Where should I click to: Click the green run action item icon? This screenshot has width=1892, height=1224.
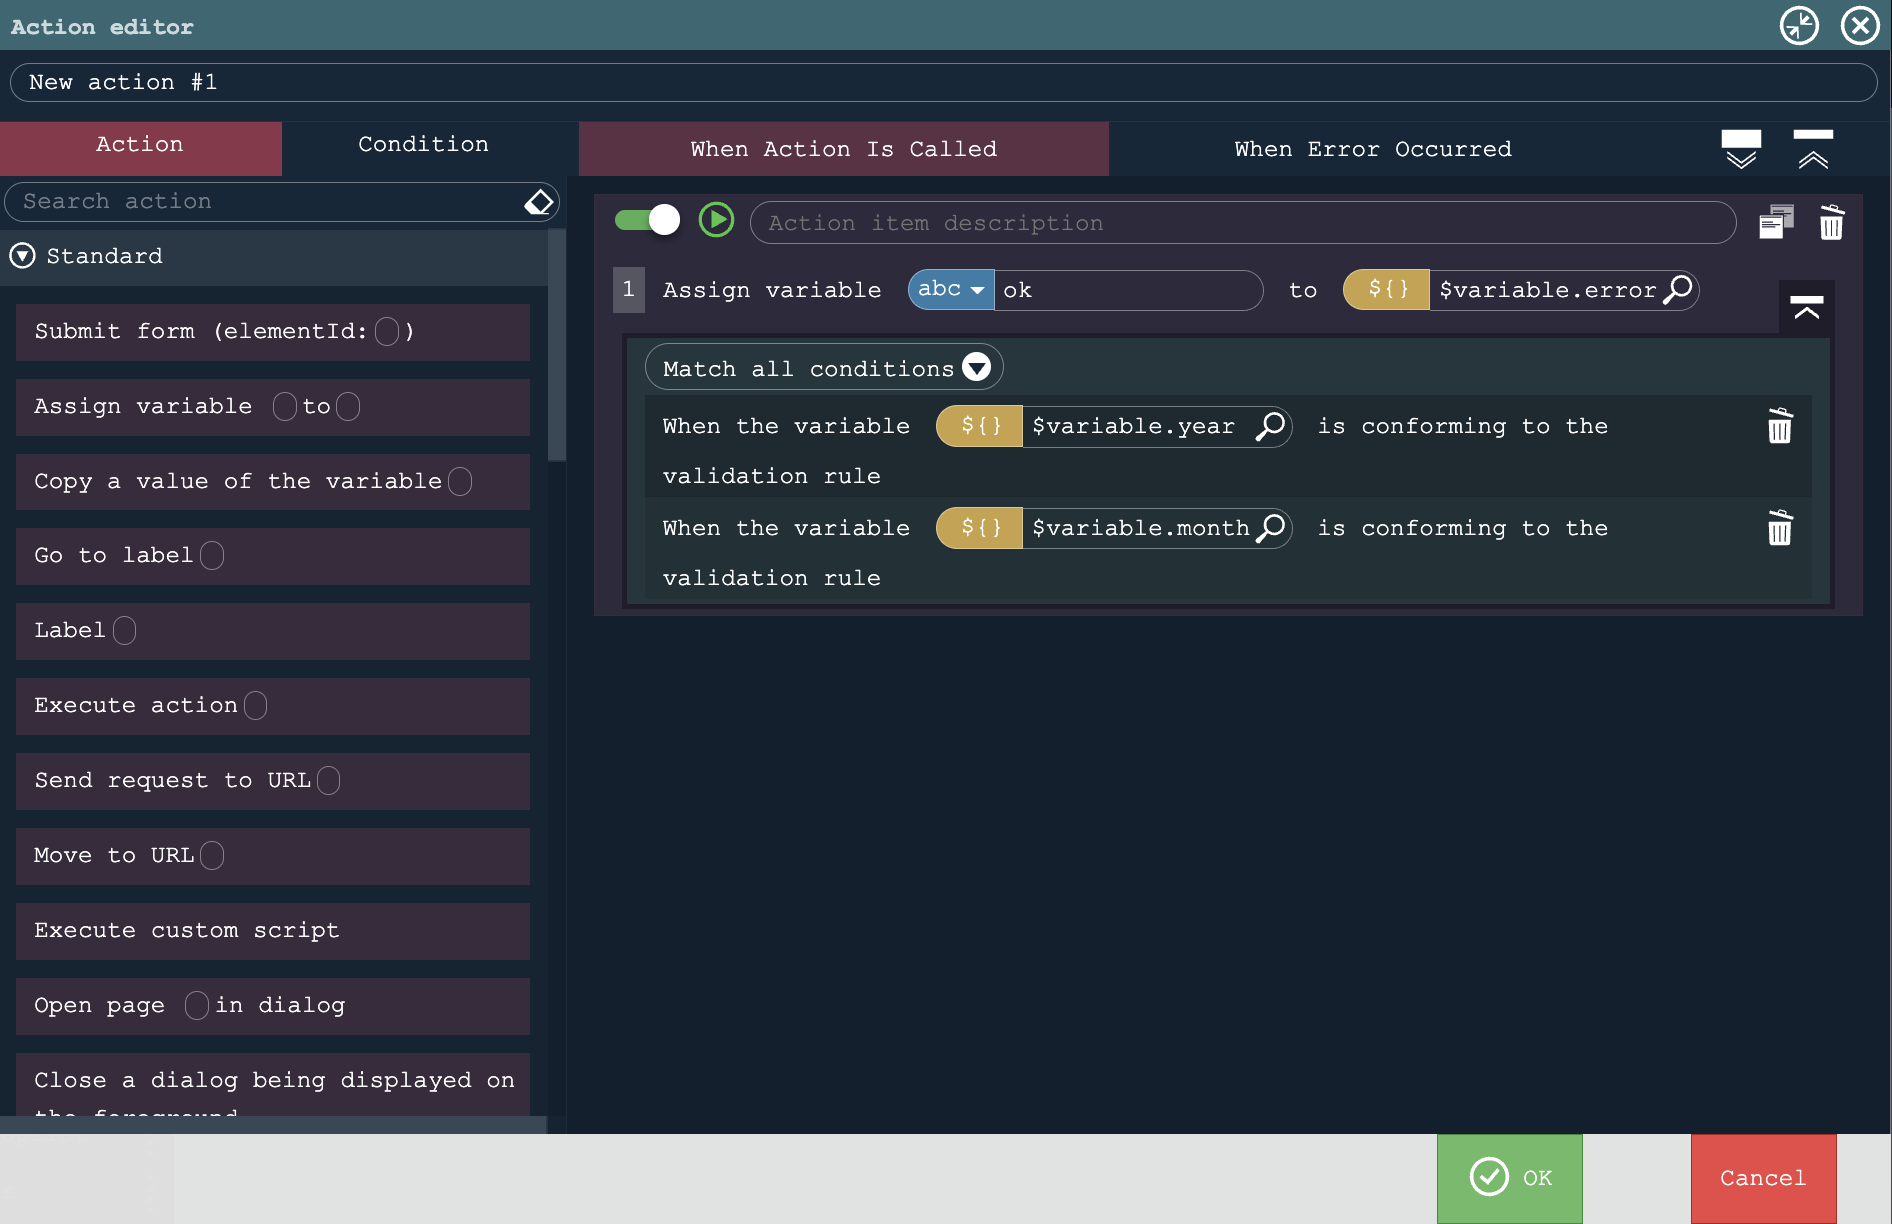click(x=716, y=220)
